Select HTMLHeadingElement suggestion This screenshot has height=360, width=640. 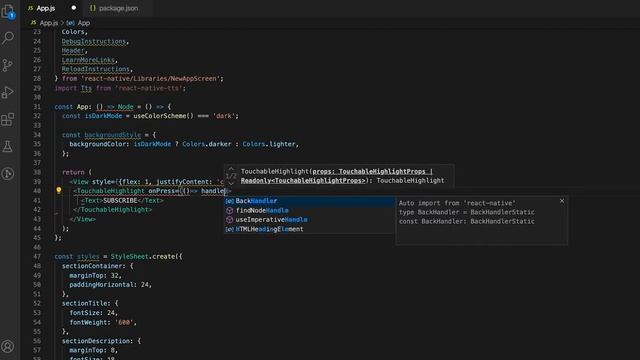point(309,229)
